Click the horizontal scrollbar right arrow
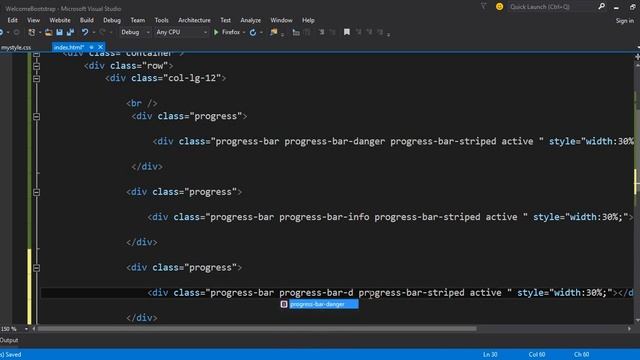 point(629,329)
